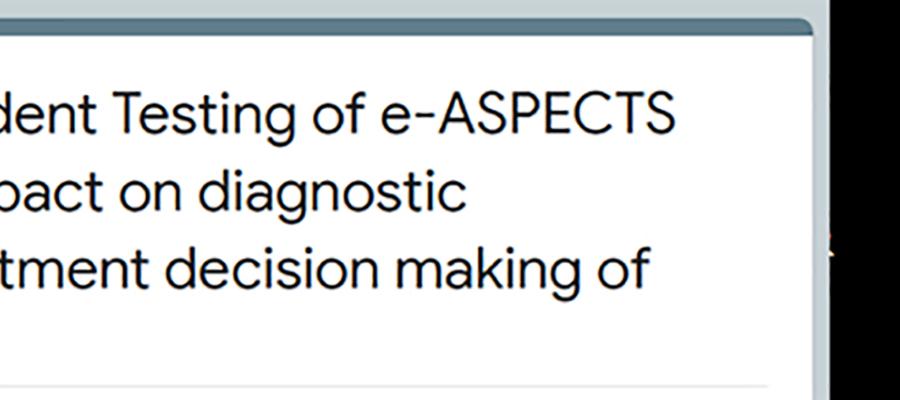The height and width of the screenshot is (400, 900).
Task: Click the word "Testing" in the title
Action: [x=205, y=116]
